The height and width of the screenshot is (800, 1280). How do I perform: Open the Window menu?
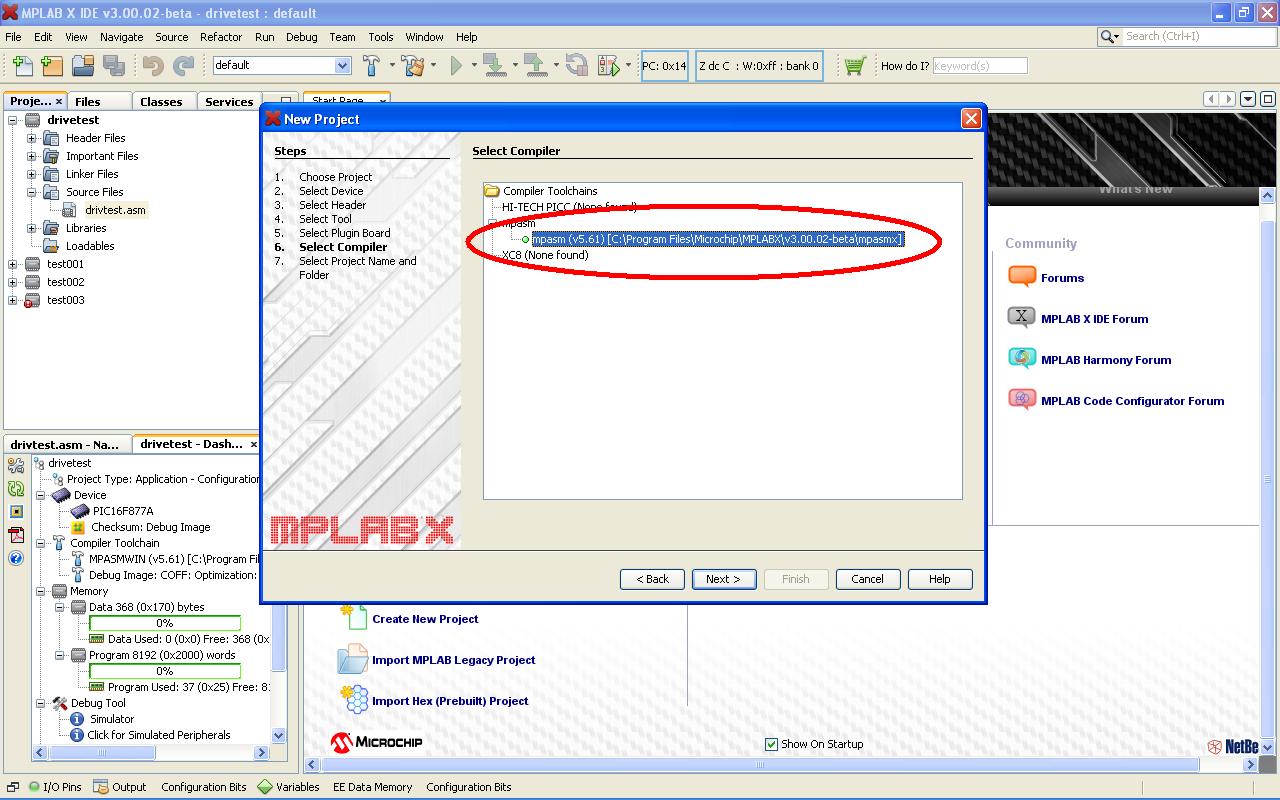pos(424,37)
